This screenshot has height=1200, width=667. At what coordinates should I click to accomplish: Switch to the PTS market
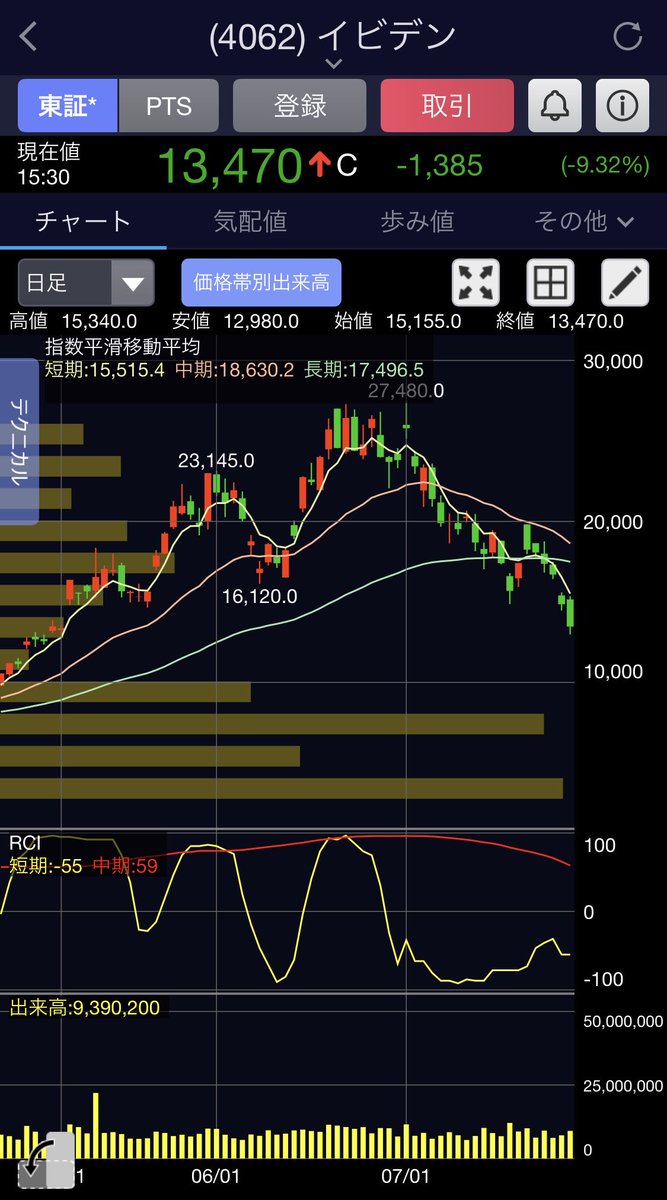point(168,105)
